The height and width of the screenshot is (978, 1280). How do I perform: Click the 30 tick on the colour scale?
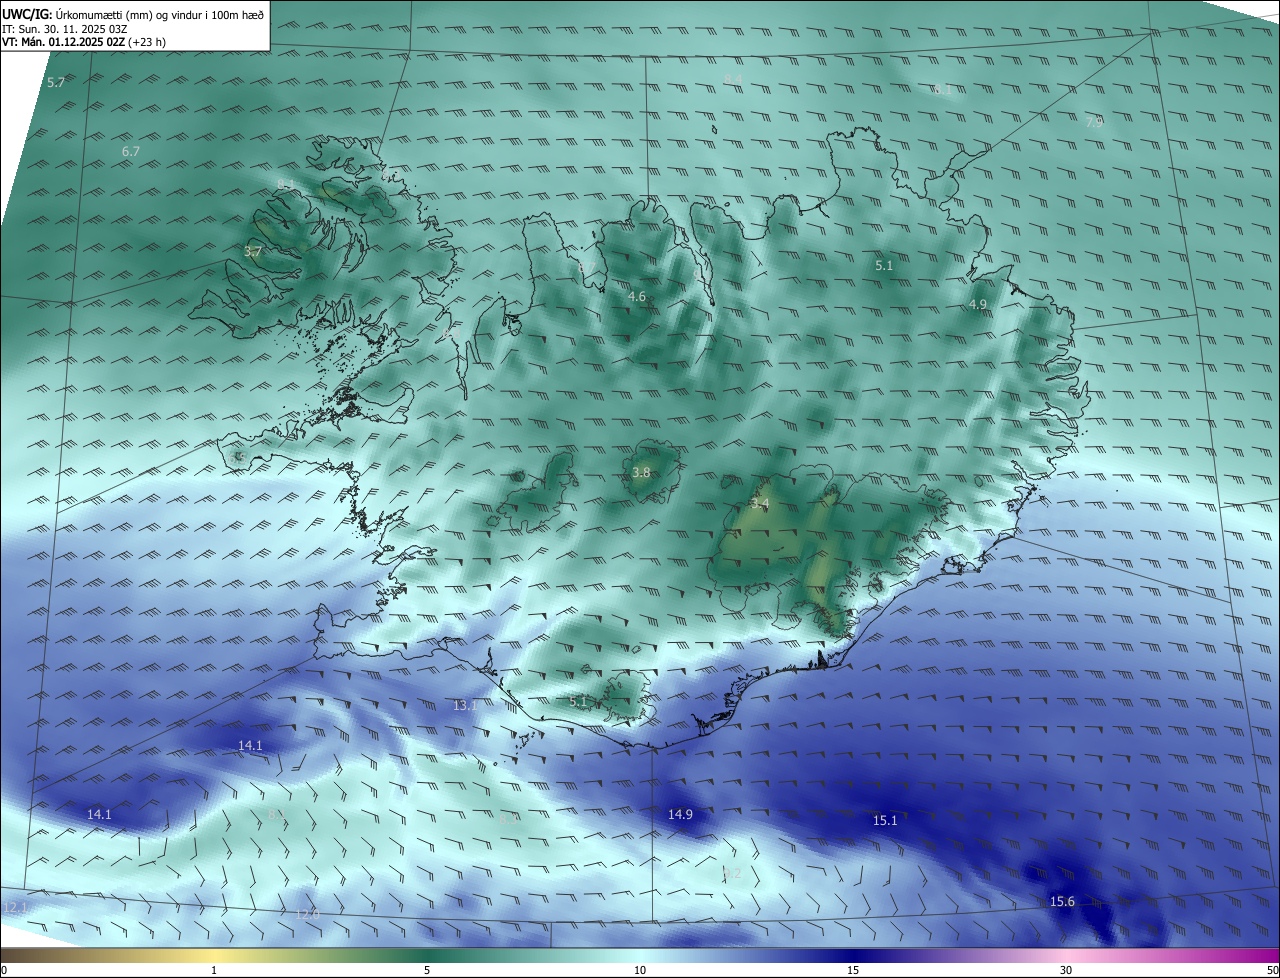[x=1066, y=970]
